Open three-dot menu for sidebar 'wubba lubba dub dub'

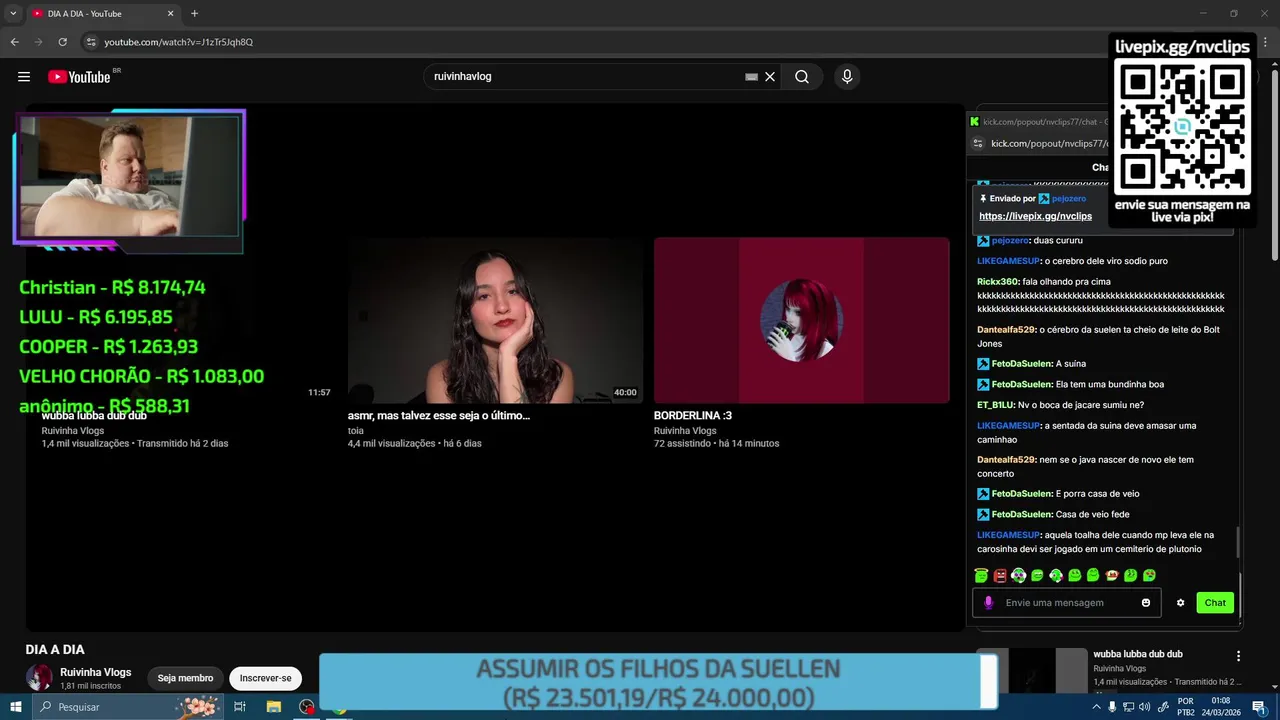tap(1238, 656)
